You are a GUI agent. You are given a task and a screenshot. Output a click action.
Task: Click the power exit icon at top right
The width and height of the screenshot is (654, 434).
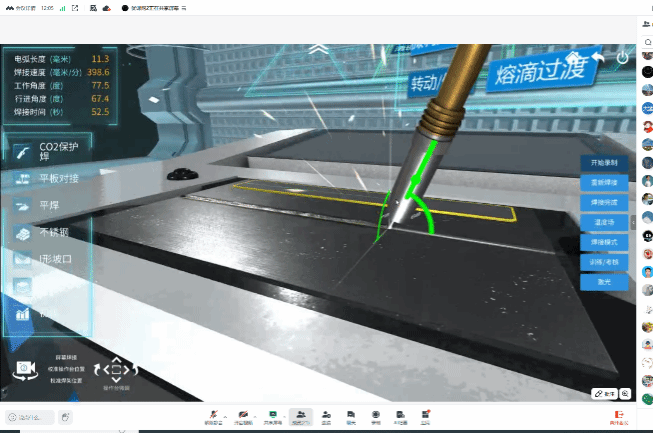click(x=622, y=58)
